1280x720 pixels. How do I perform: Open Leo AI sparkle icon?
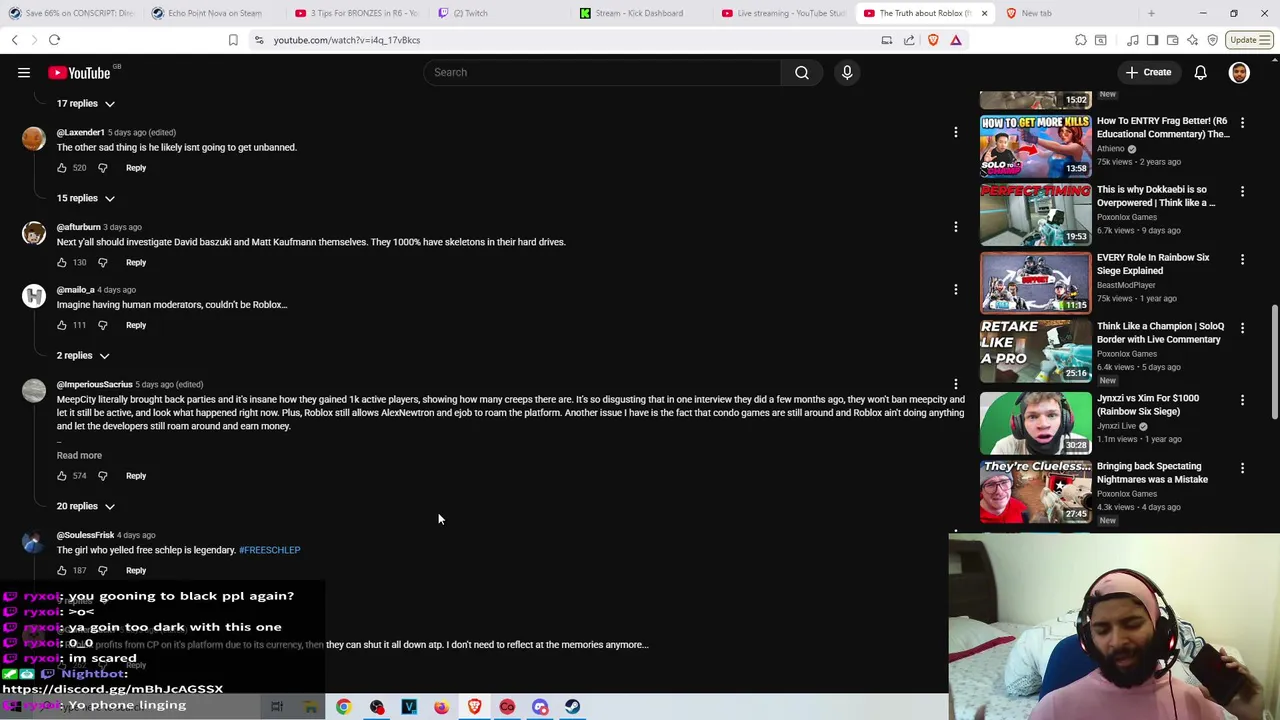1192,40
